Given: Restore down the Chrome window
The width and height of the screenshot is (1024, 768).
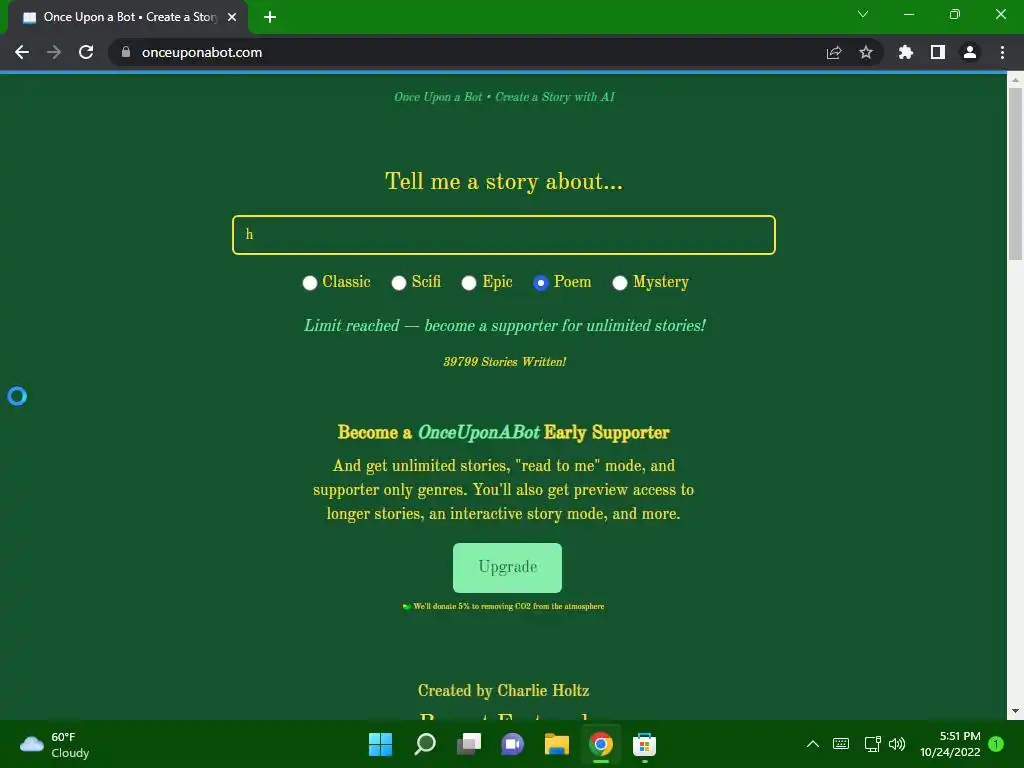Looking at the screenshot, I should click(954, 14).
